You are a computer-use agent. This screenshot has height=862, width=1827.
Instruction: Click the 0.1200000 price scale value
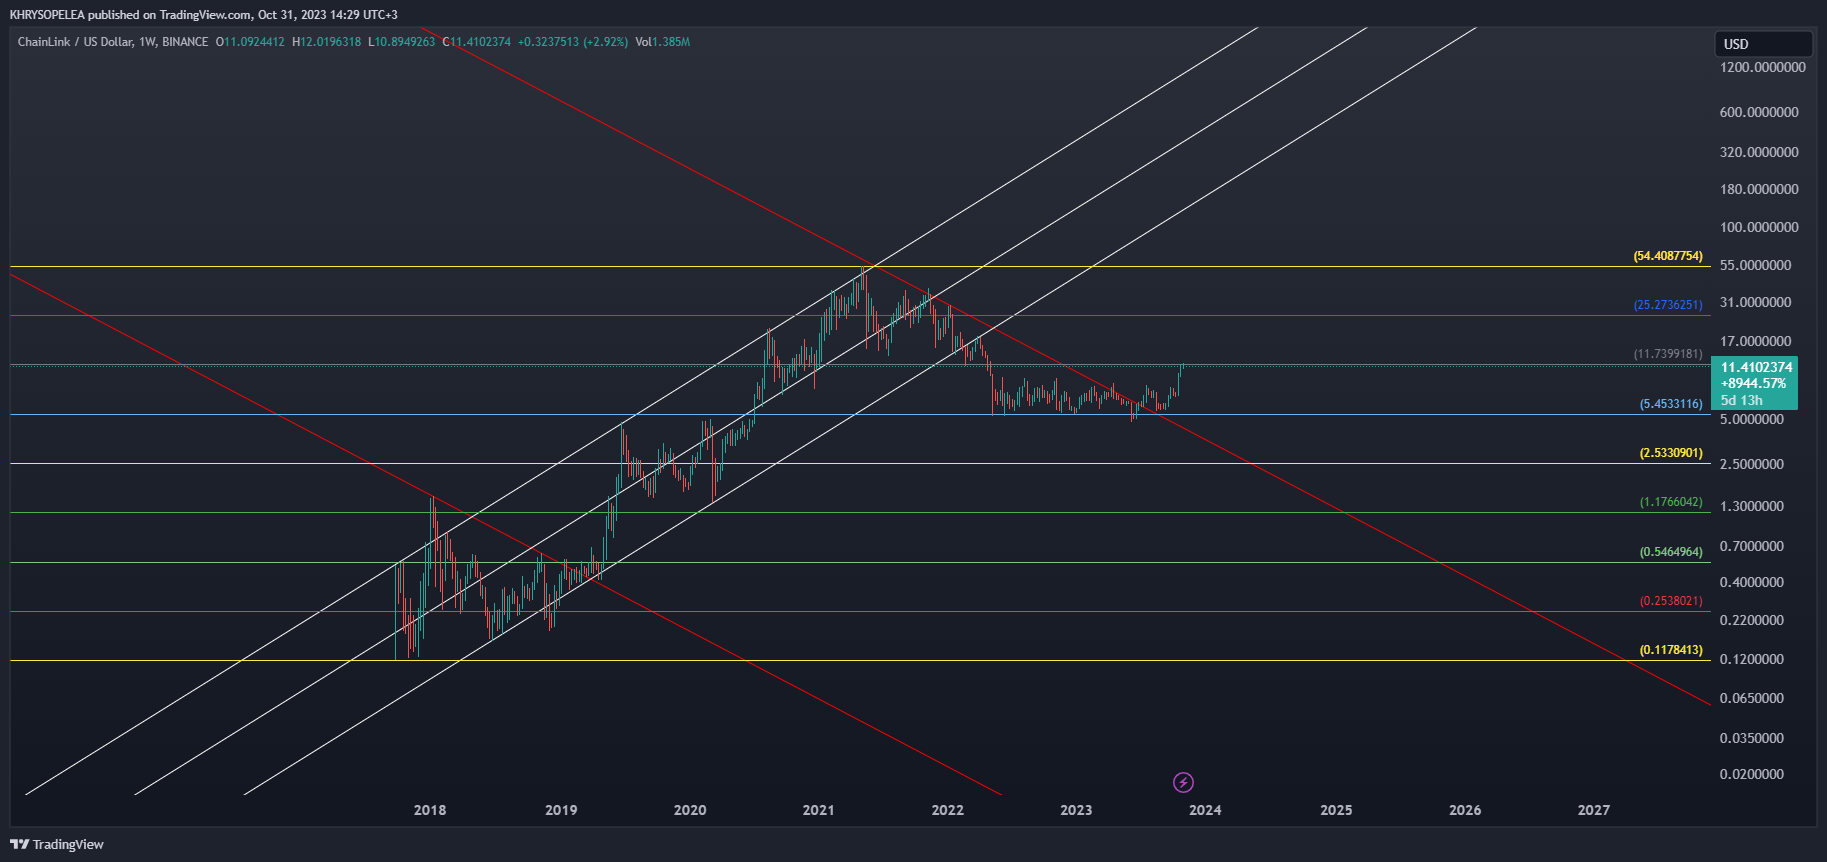(x=1752, y=659)
